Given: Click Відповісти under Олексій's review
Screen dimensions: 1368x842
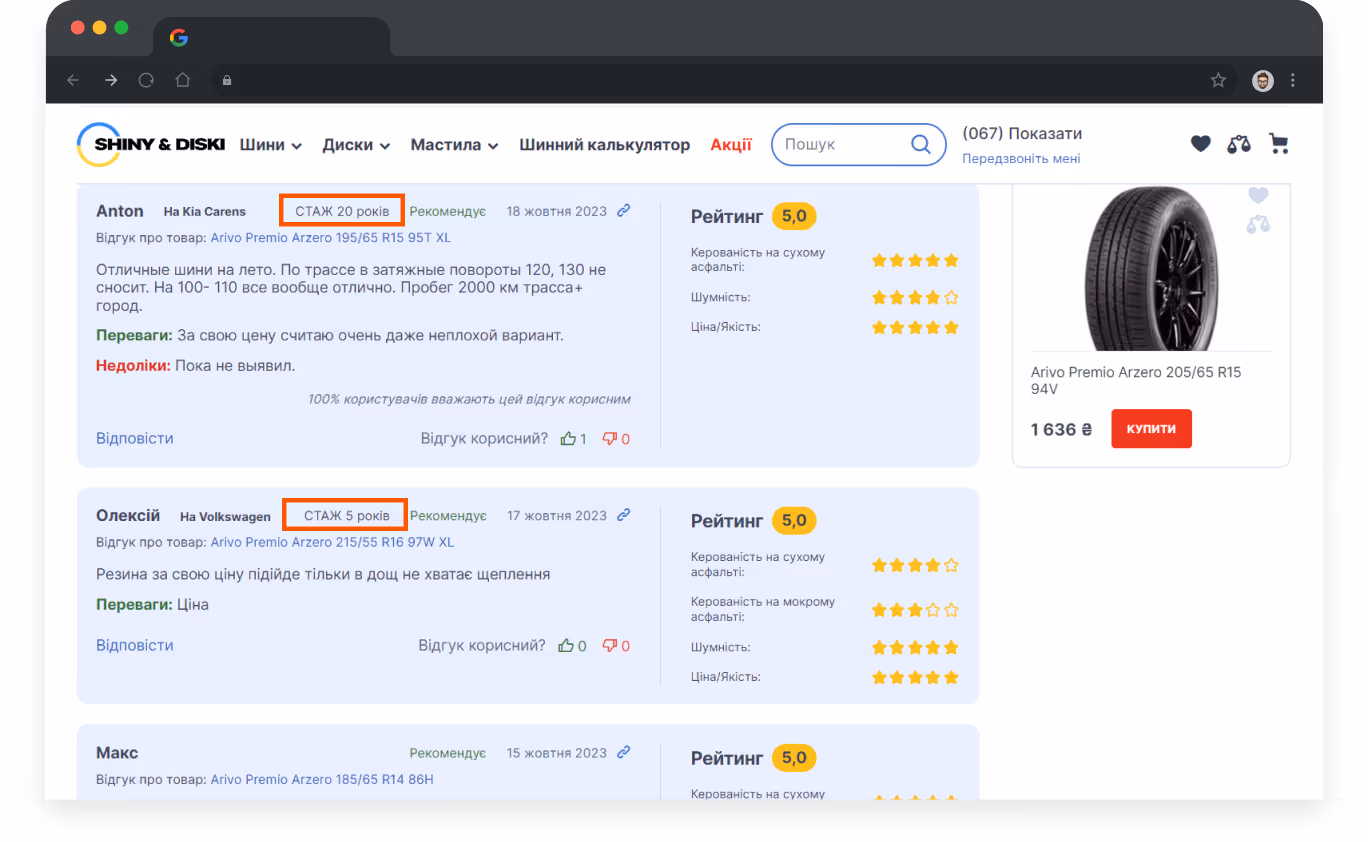Looking at the screenshot, I should click(135, 645).
